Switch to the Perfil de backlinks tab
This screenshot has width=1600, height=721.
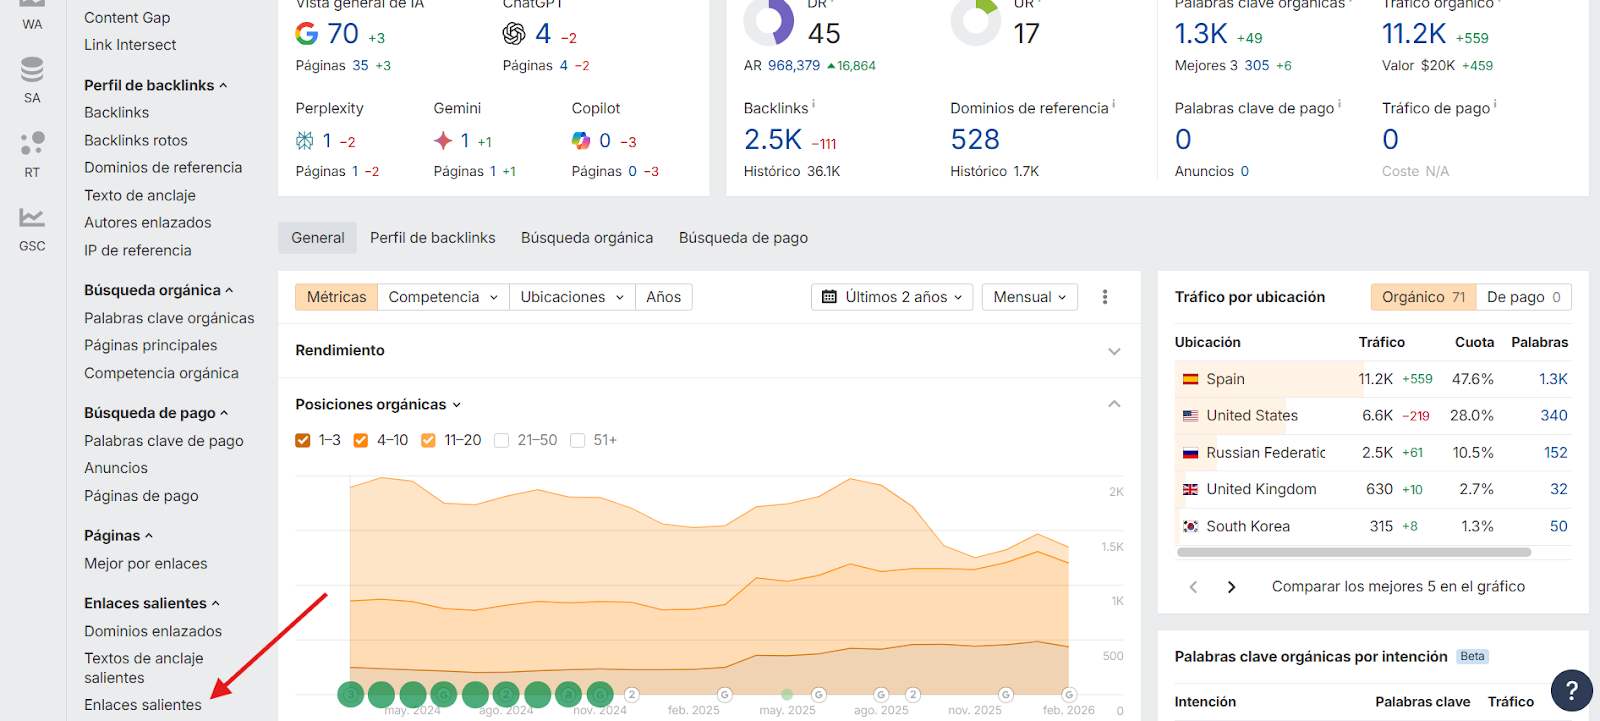432,238
